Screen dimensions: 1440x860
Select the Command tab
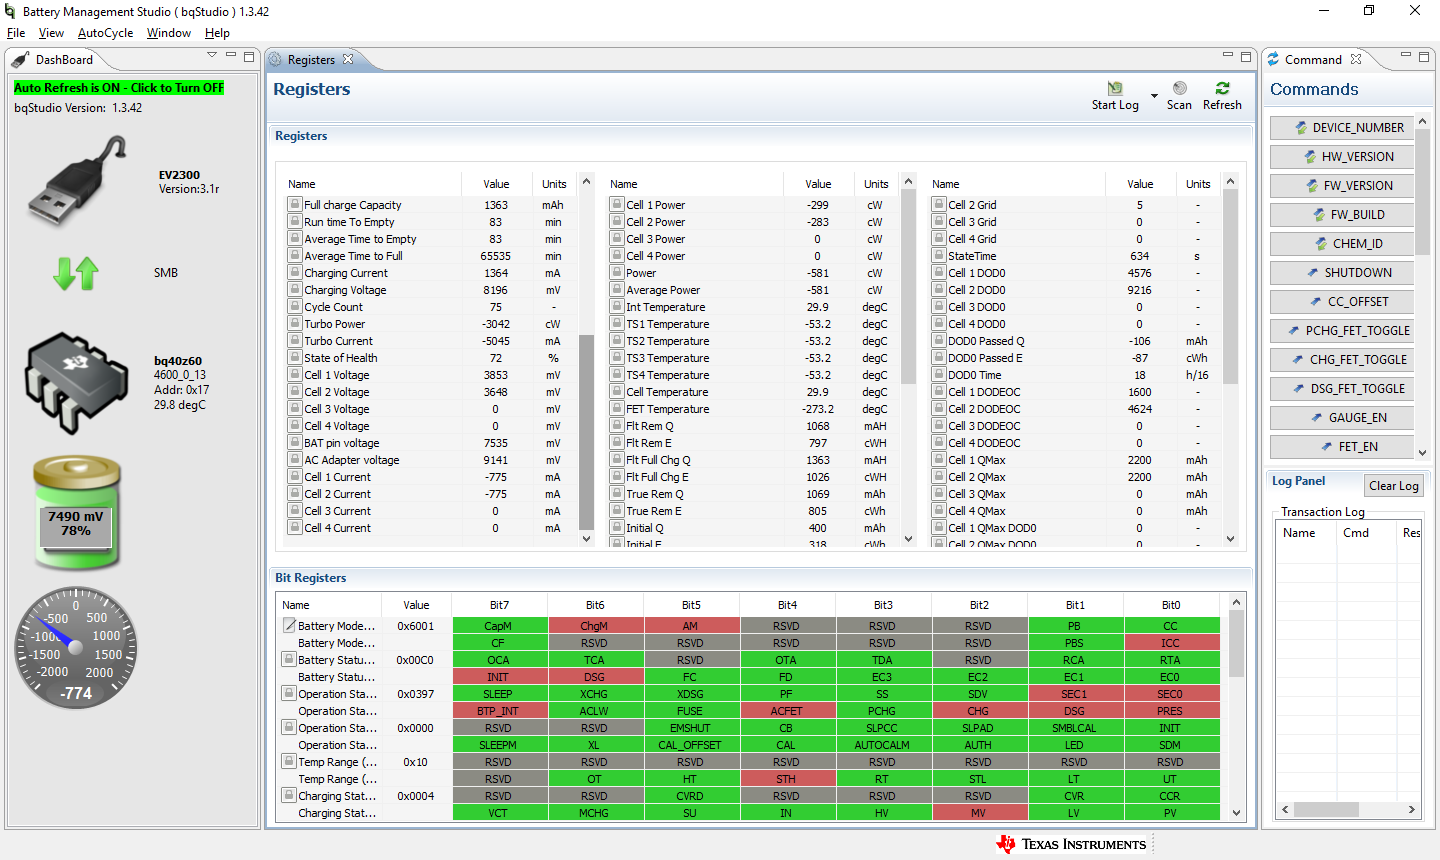(x=1313, y=60)
